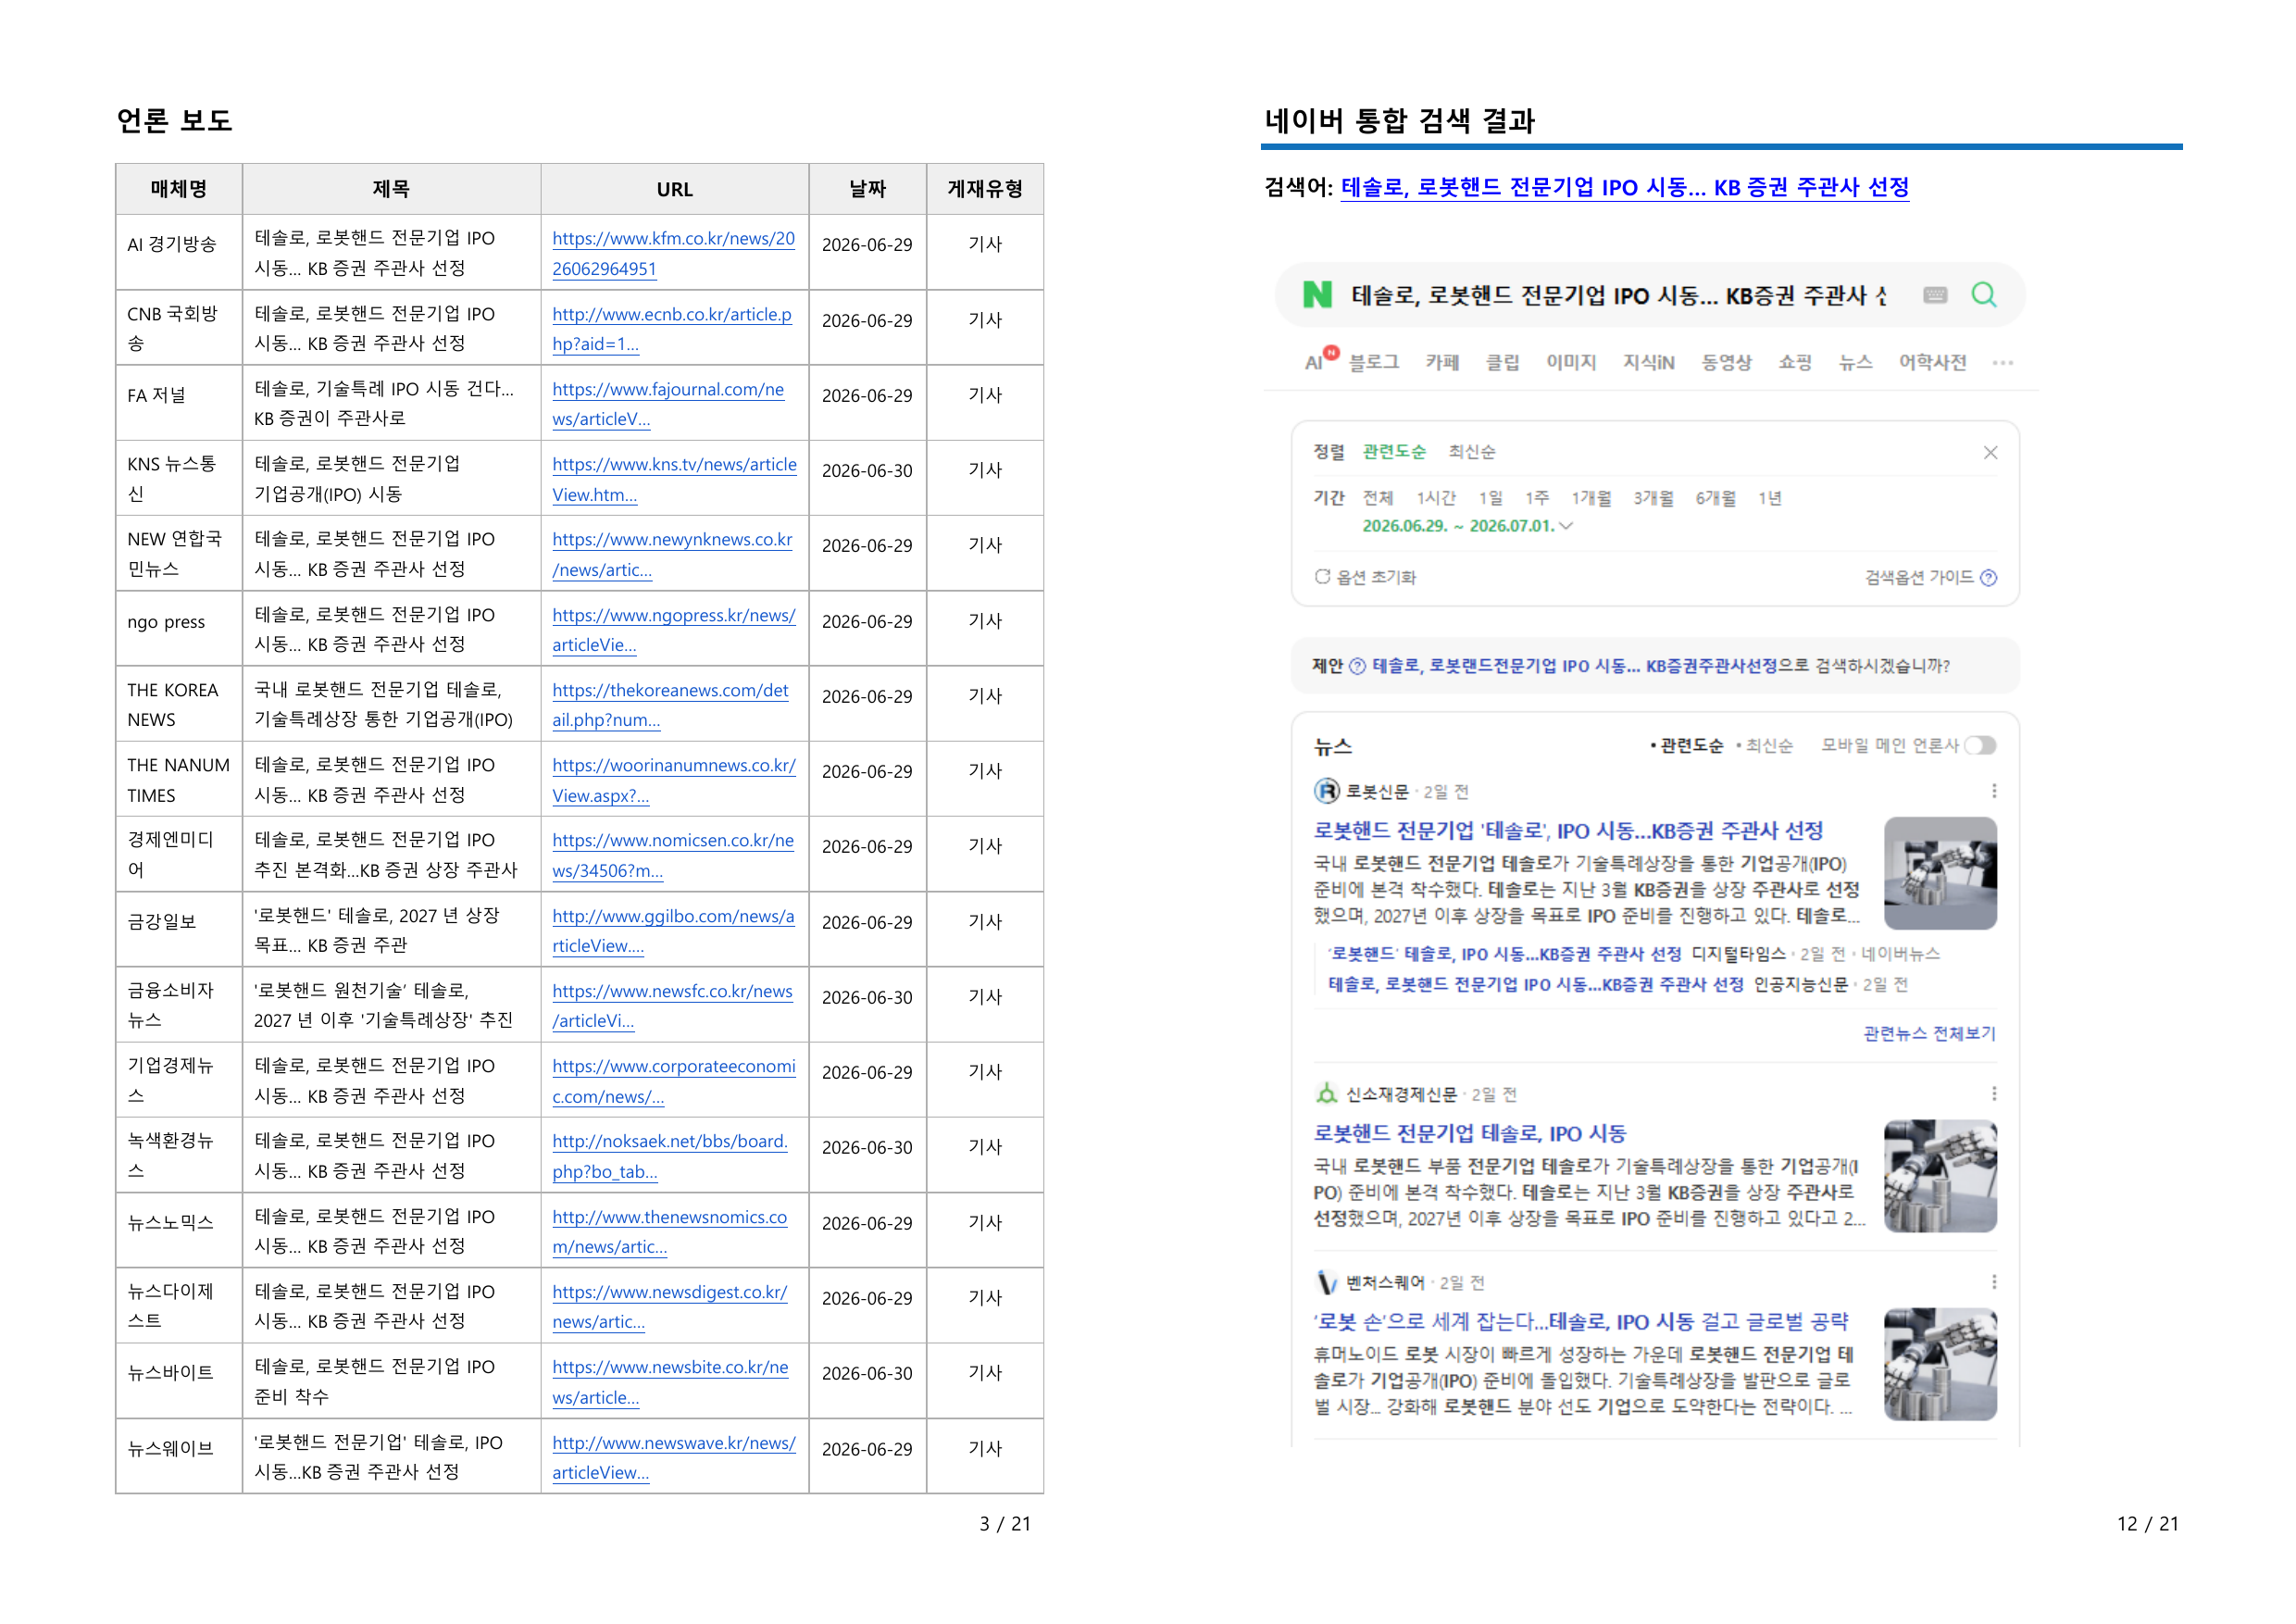Switch to the 이미지 tab
The width and height of the screenshot is (2296, 1624).
click(x=1570, y=363)
